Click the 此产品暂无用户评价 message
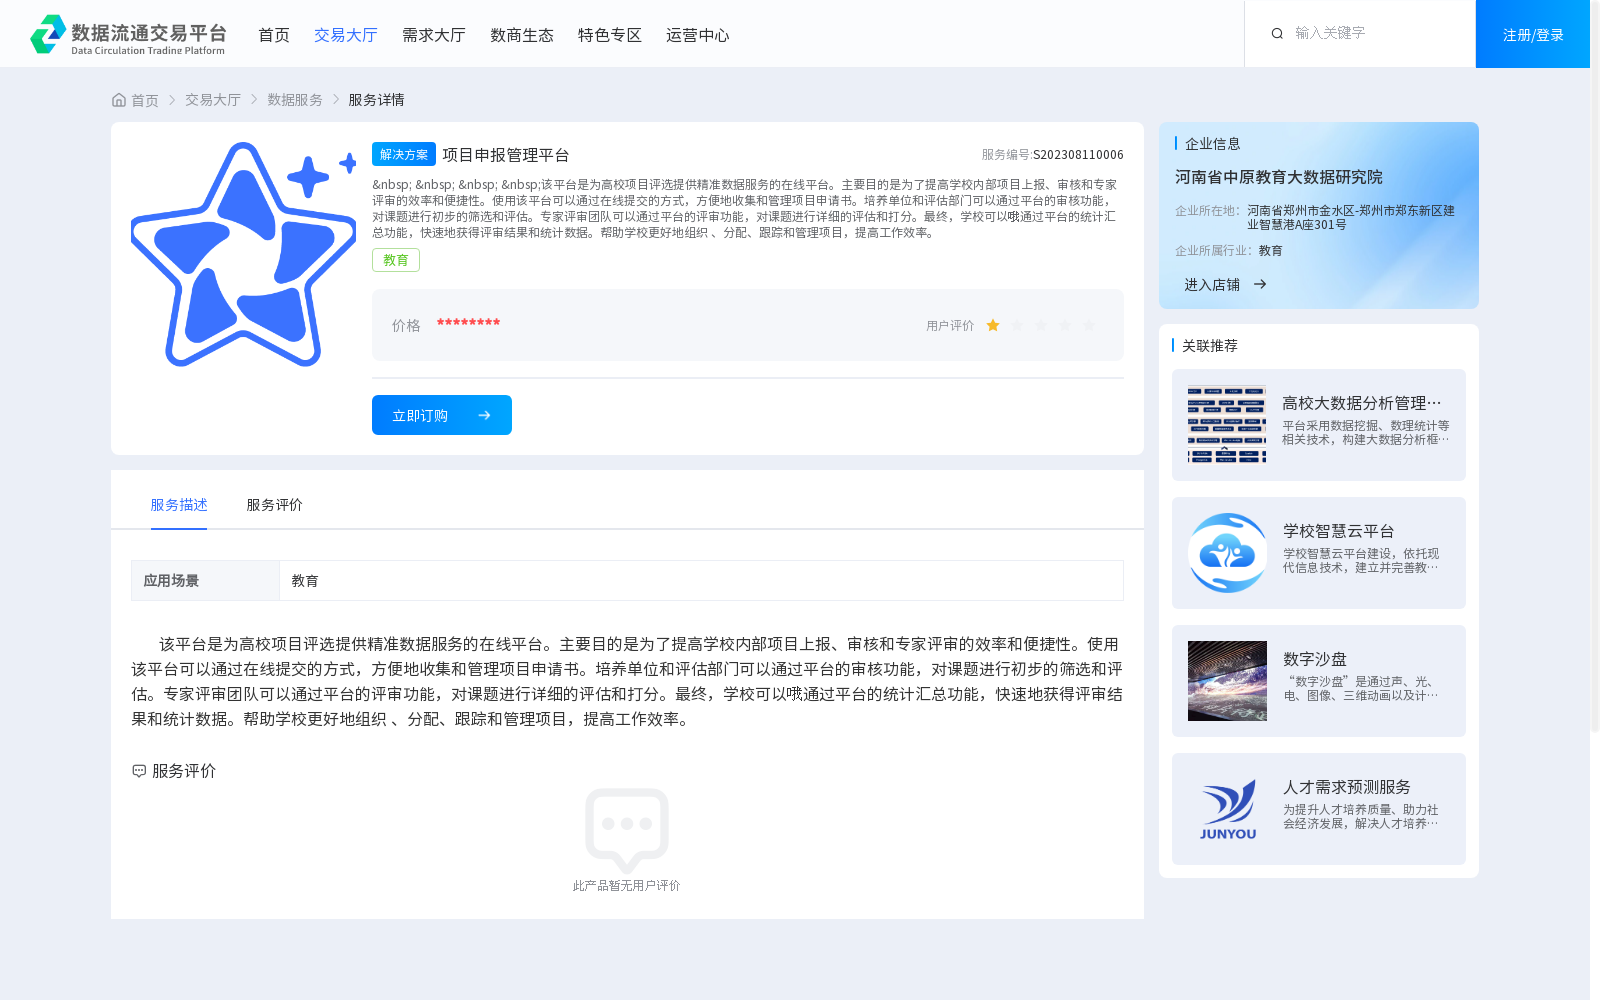 click(627, 886)
